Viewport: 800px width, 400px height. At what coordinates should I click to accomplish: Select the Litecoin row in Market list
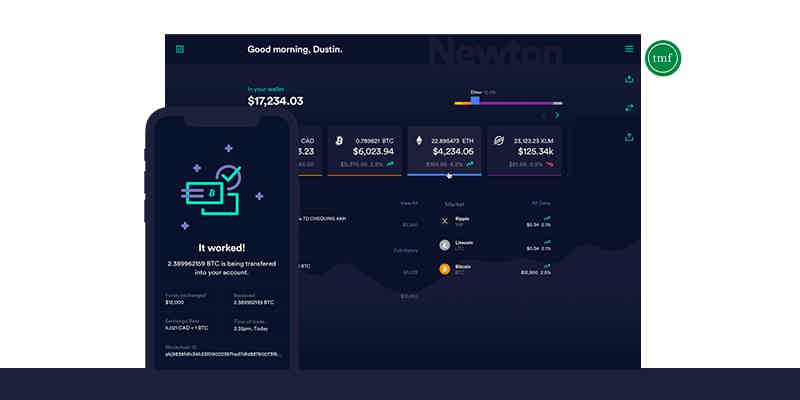pos(495,245)
